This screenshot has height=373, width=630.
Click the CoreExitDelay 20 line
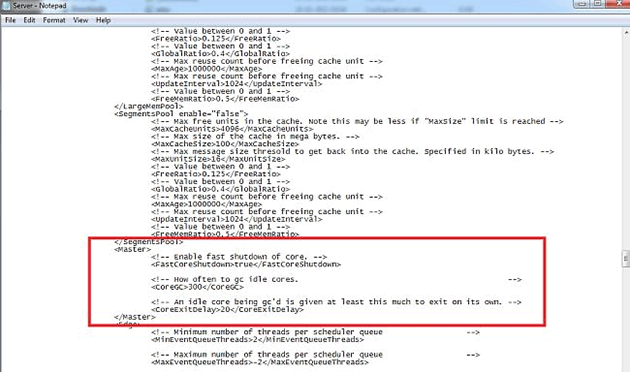[x=227, y=310]
